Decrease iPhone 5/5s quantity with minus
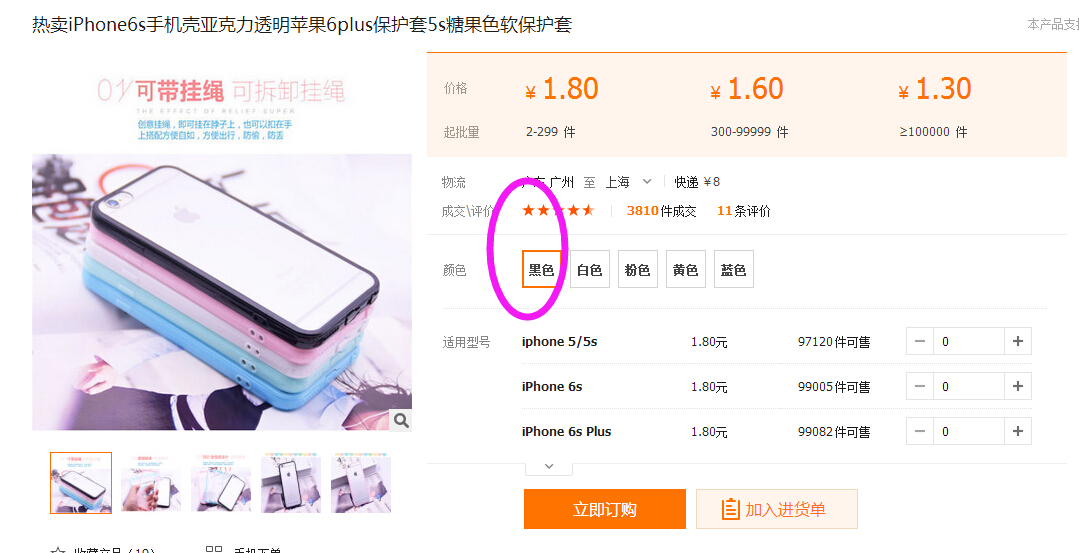Image resolution: width=1079 pixels, height=553 pixels. 920,341
